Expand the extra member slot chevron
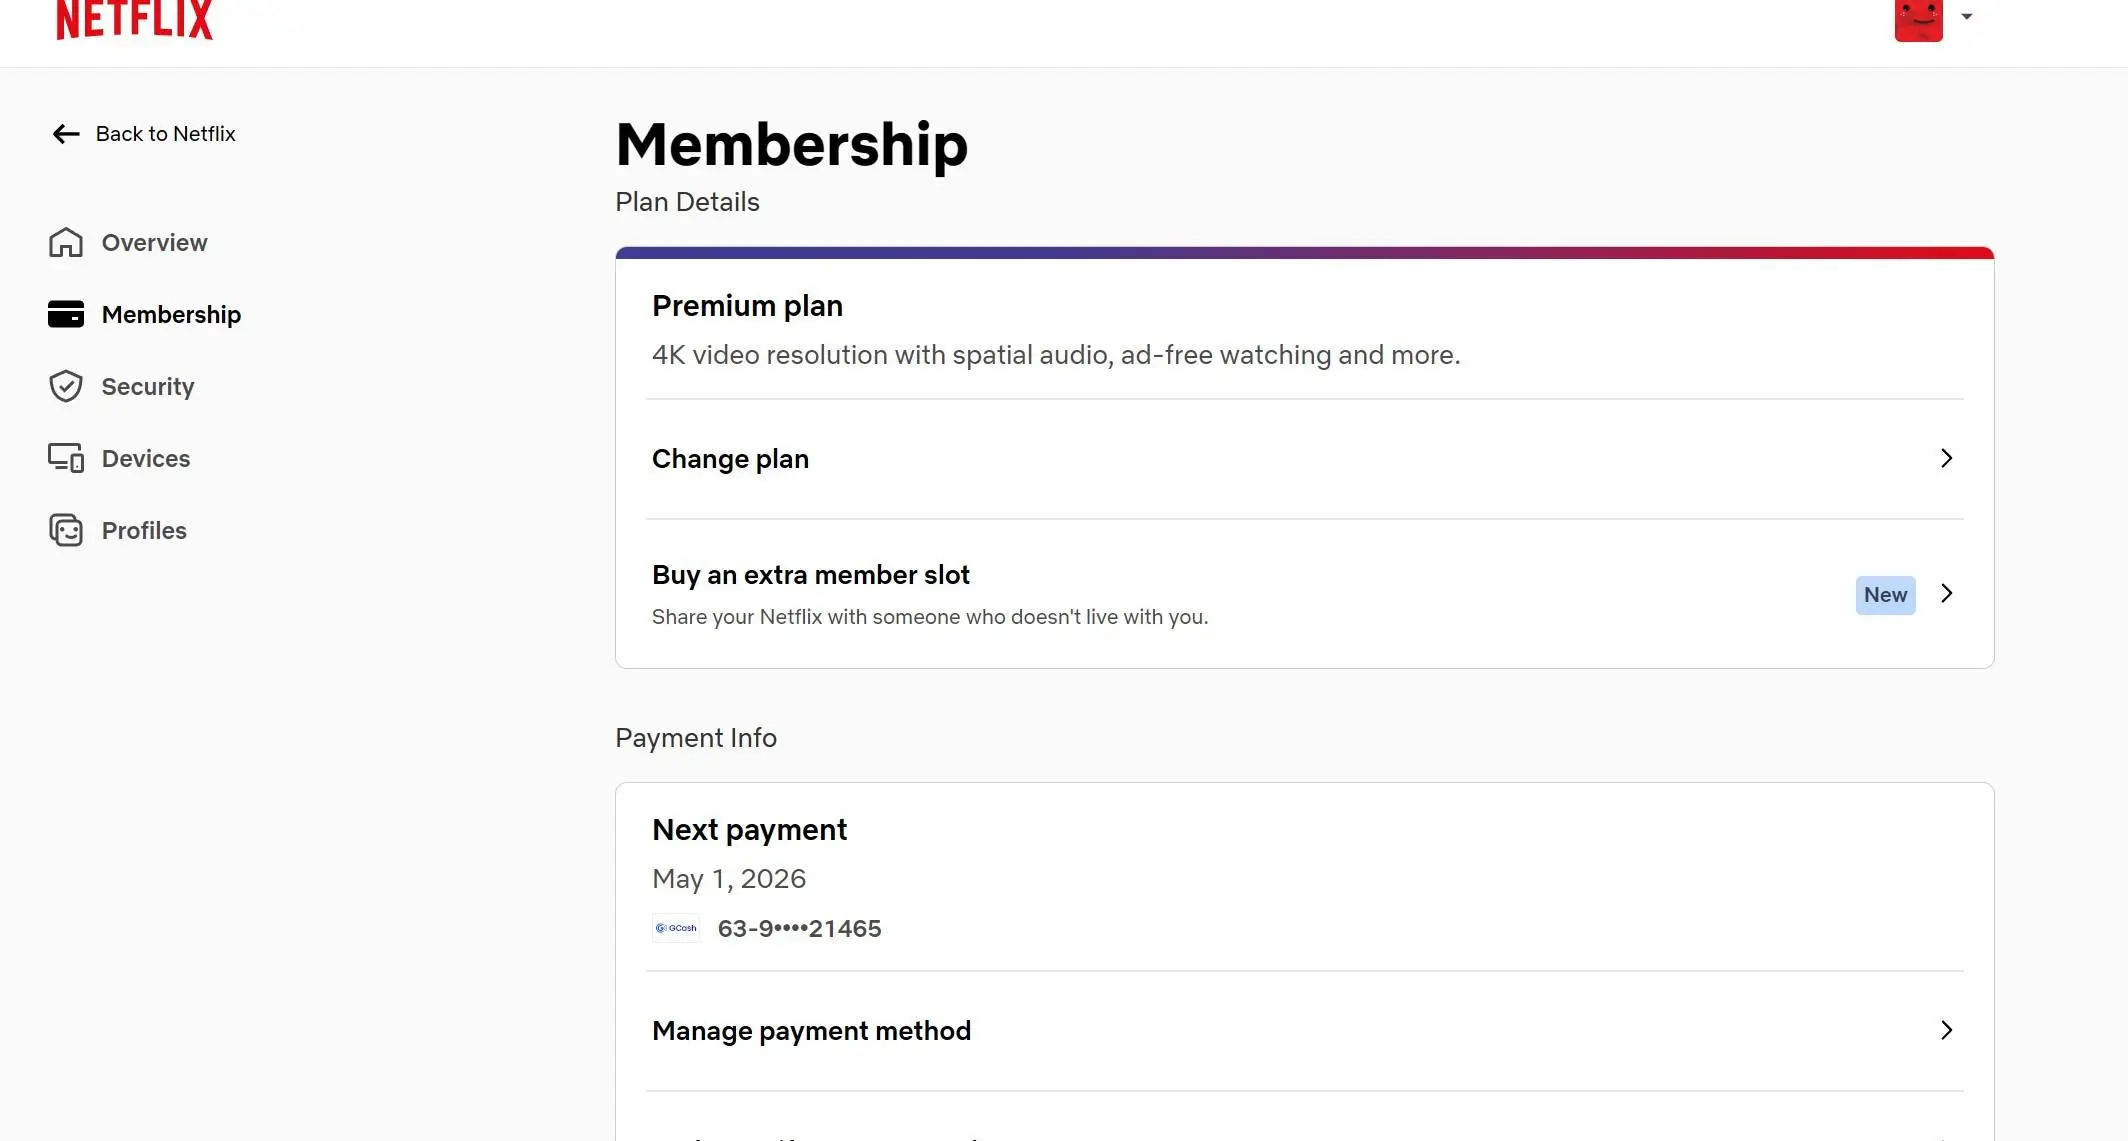Viewport: 2128px width, 1141px height. click(1946, 594)
